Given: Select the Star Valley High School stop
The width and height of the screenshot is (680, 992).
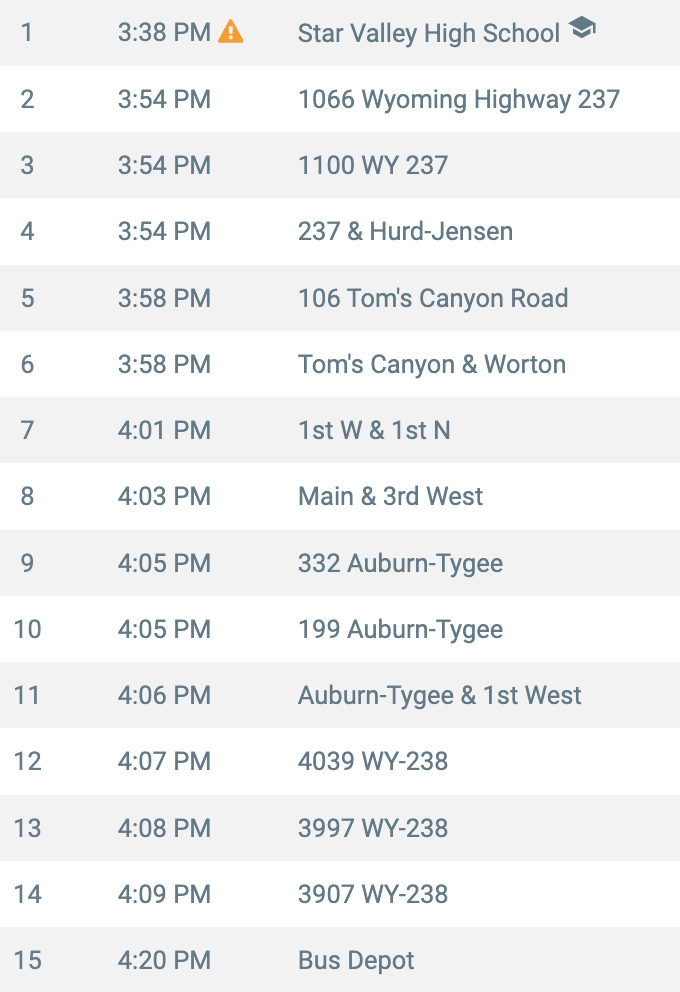Looking at the screenshot, I should pos(340,33).
